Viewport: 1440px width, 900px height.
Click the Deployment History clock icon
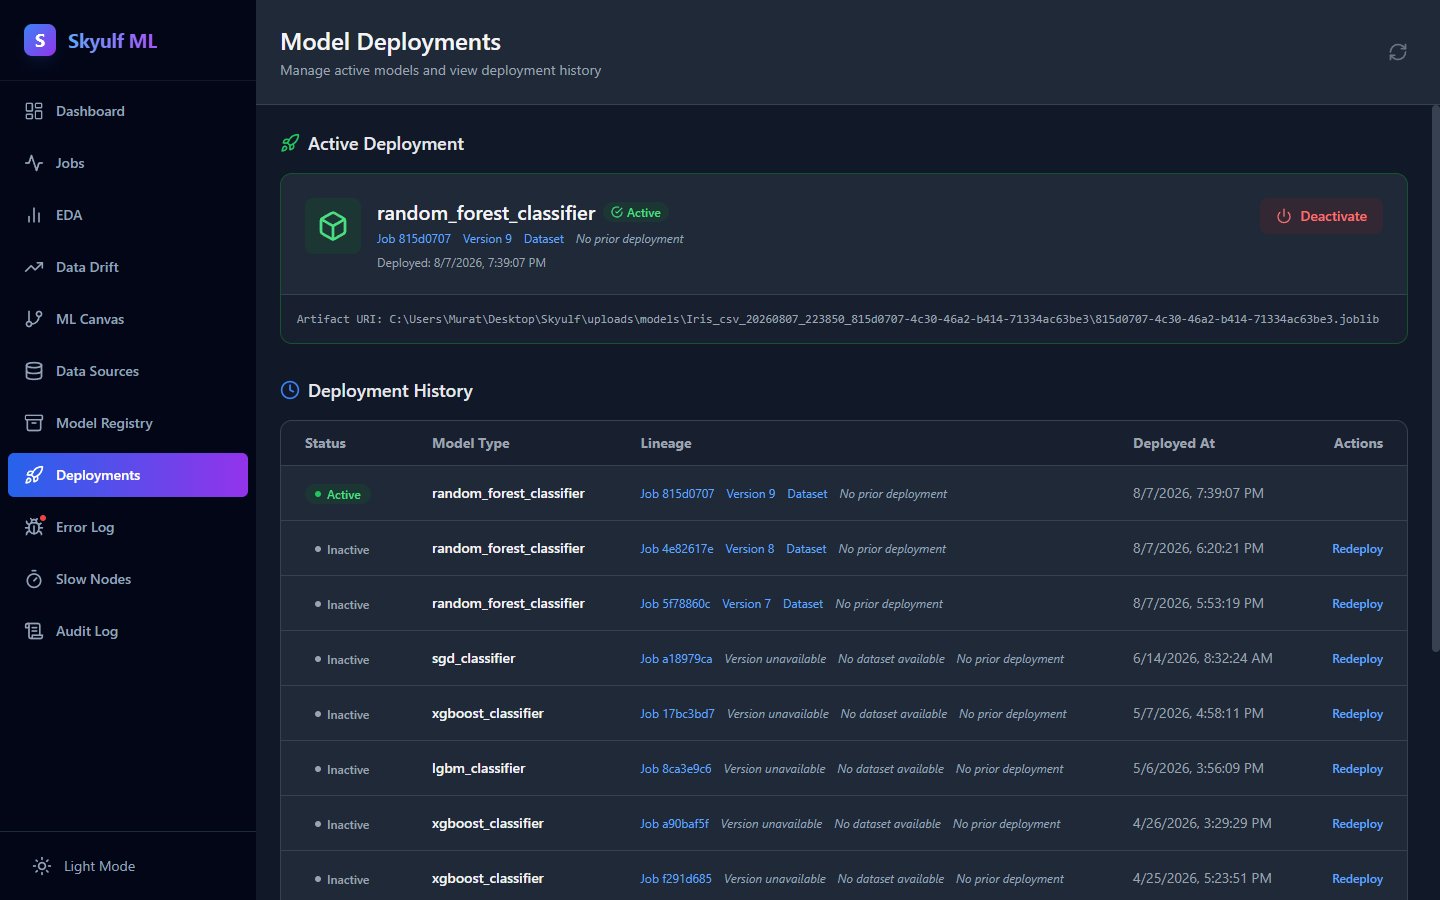tap(290, 390)
